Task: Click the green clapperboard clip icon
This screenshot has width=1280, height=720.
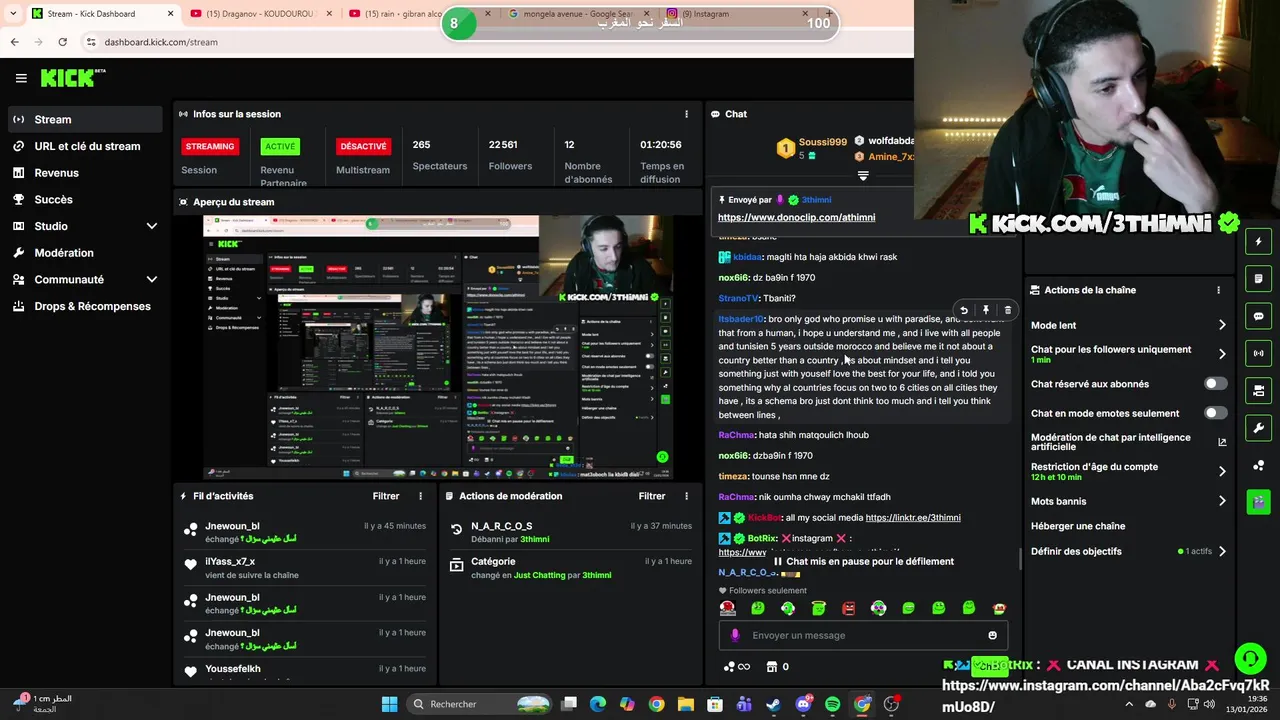Action: 1258,502
